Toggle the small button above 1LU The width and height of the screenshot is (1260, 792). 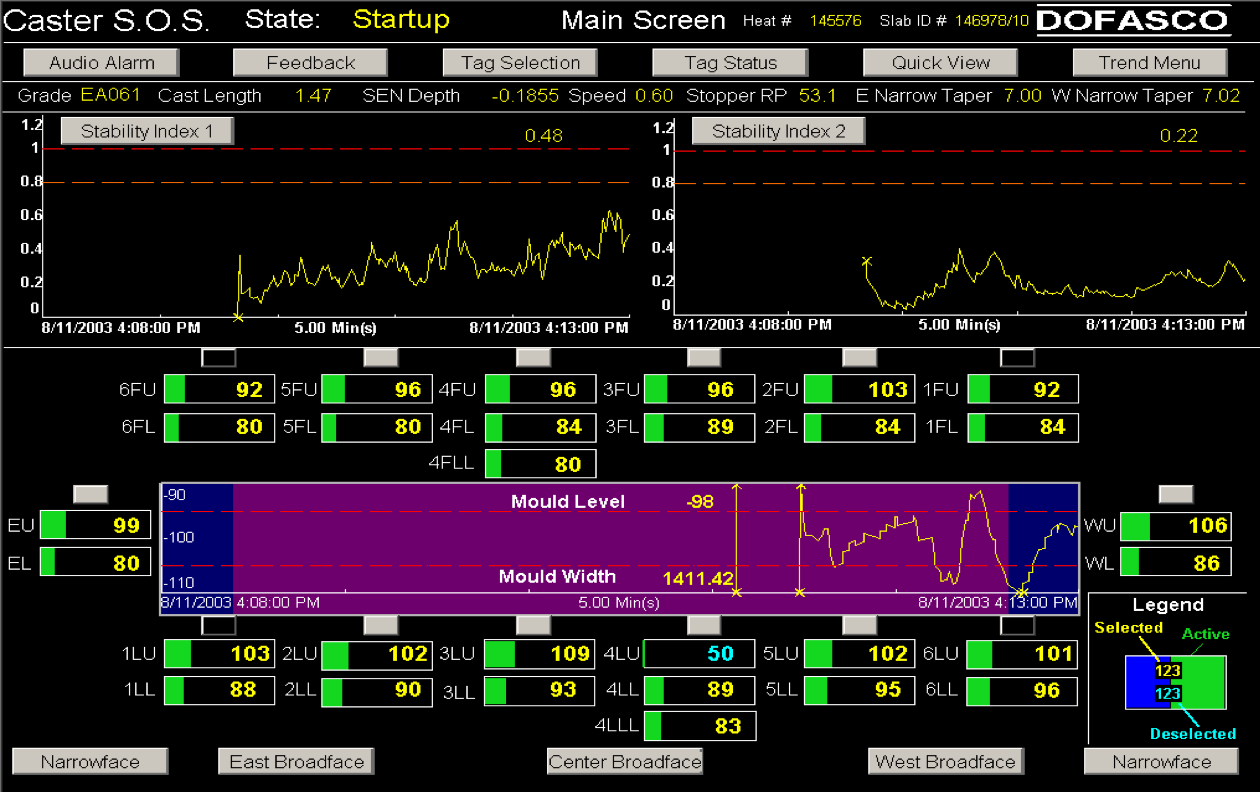(219, 625)
